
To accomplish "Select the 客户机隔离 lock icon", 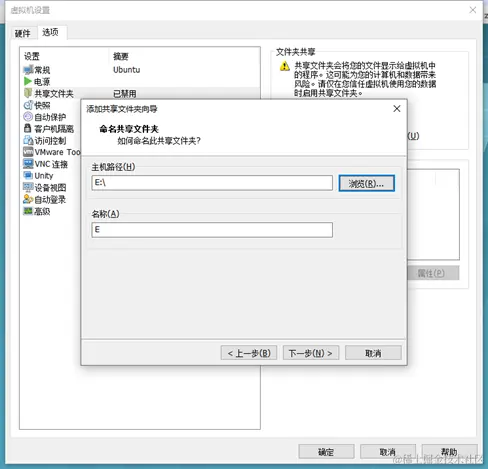I will (x=28, y=128).
